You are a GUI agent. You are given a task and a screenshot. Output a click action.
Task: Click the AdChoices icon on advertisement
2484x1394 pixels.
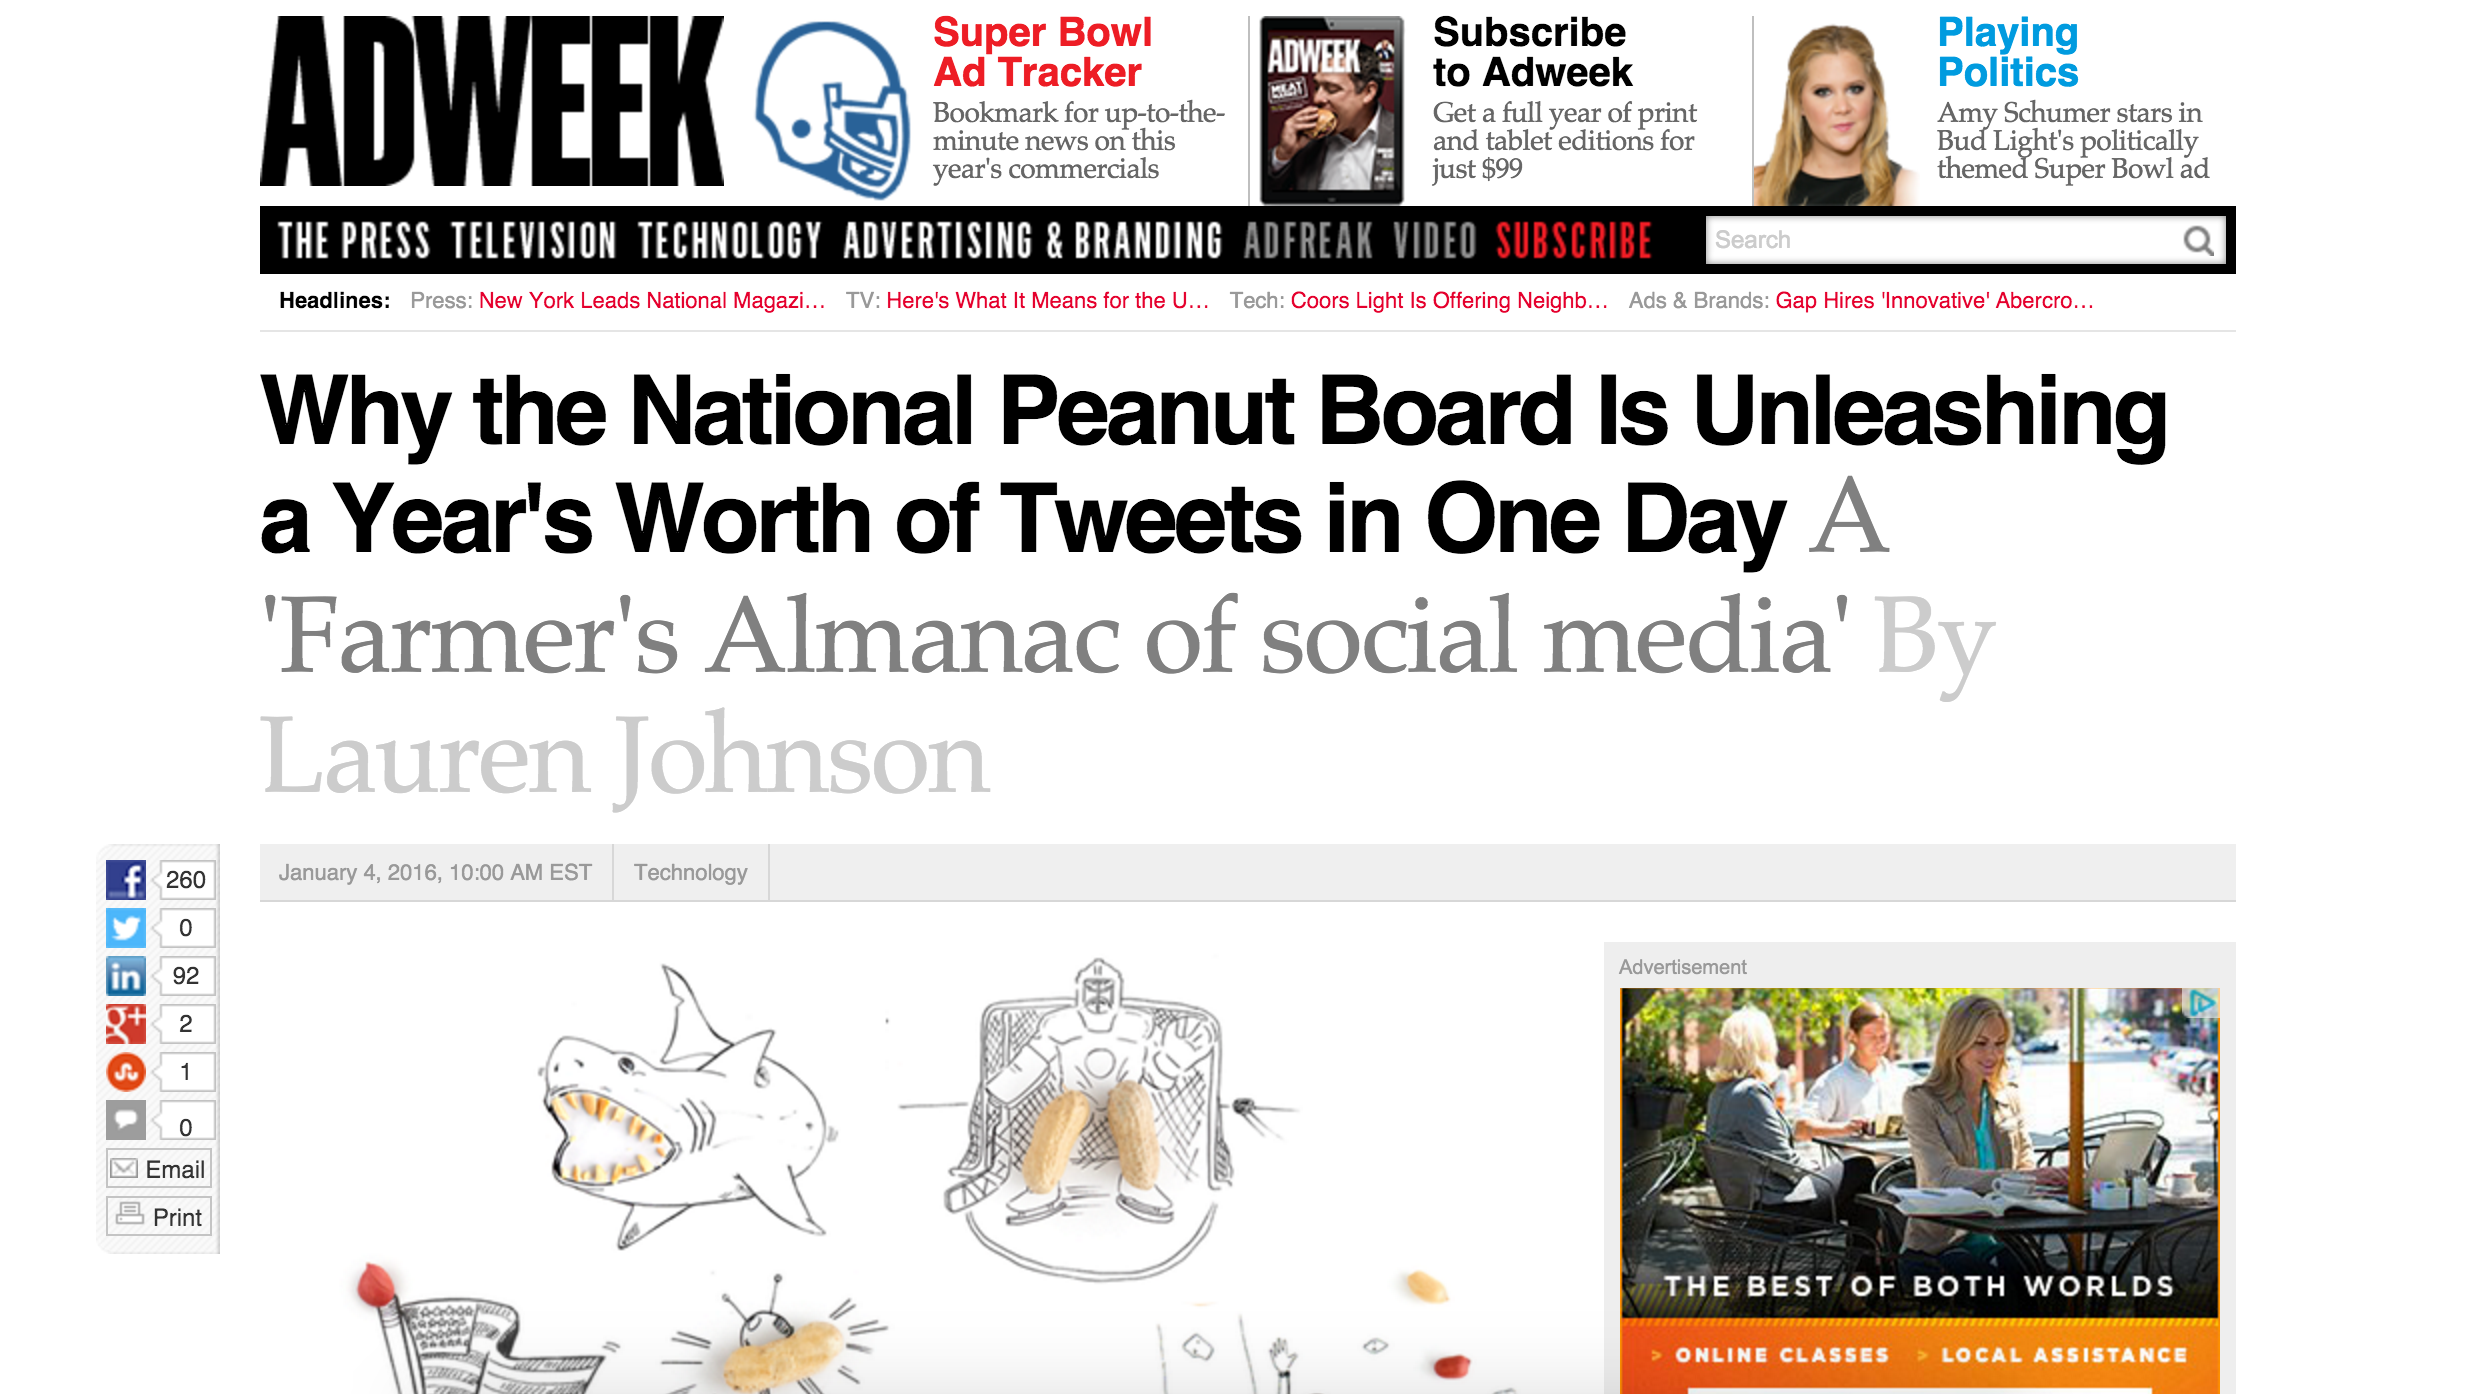(x=2202, y=1003)
